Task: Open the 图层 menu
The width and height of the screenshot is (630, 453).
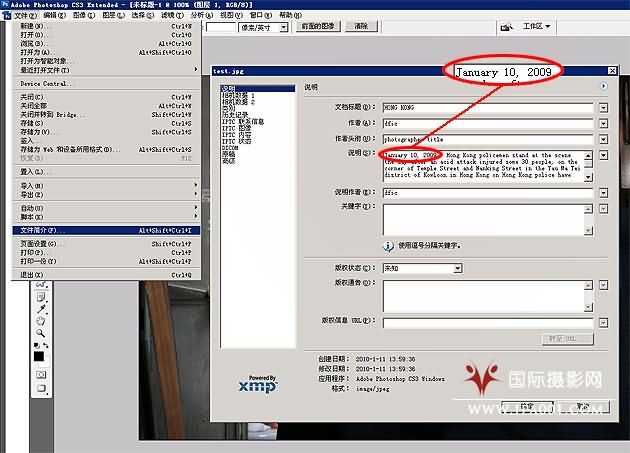Action: [114, 15]
